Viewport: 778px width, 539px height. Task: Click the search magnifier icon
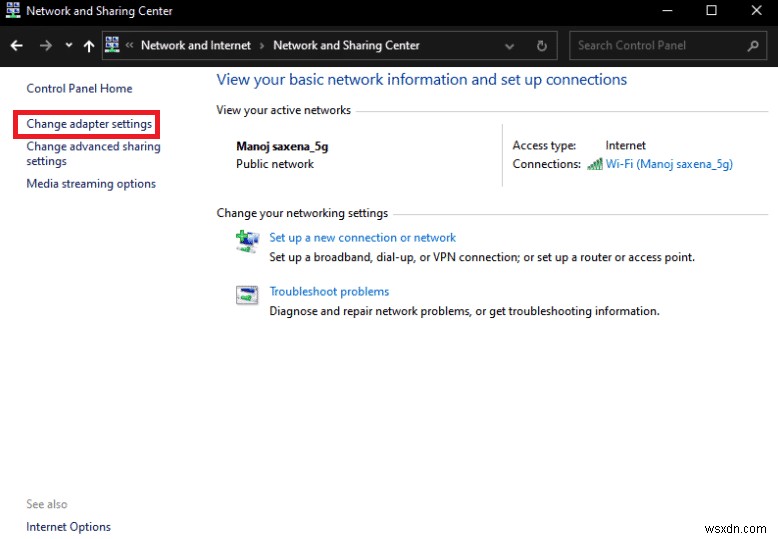[x=753, y=46]
